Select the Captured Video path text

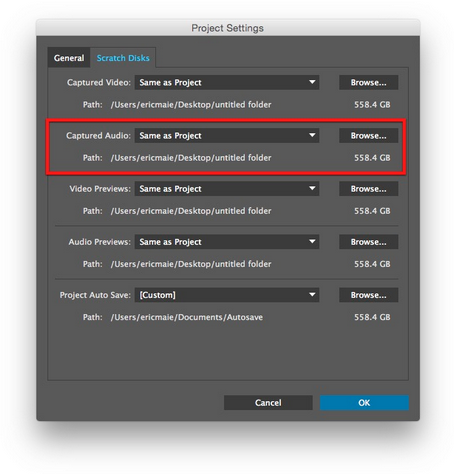coord(191,105)
